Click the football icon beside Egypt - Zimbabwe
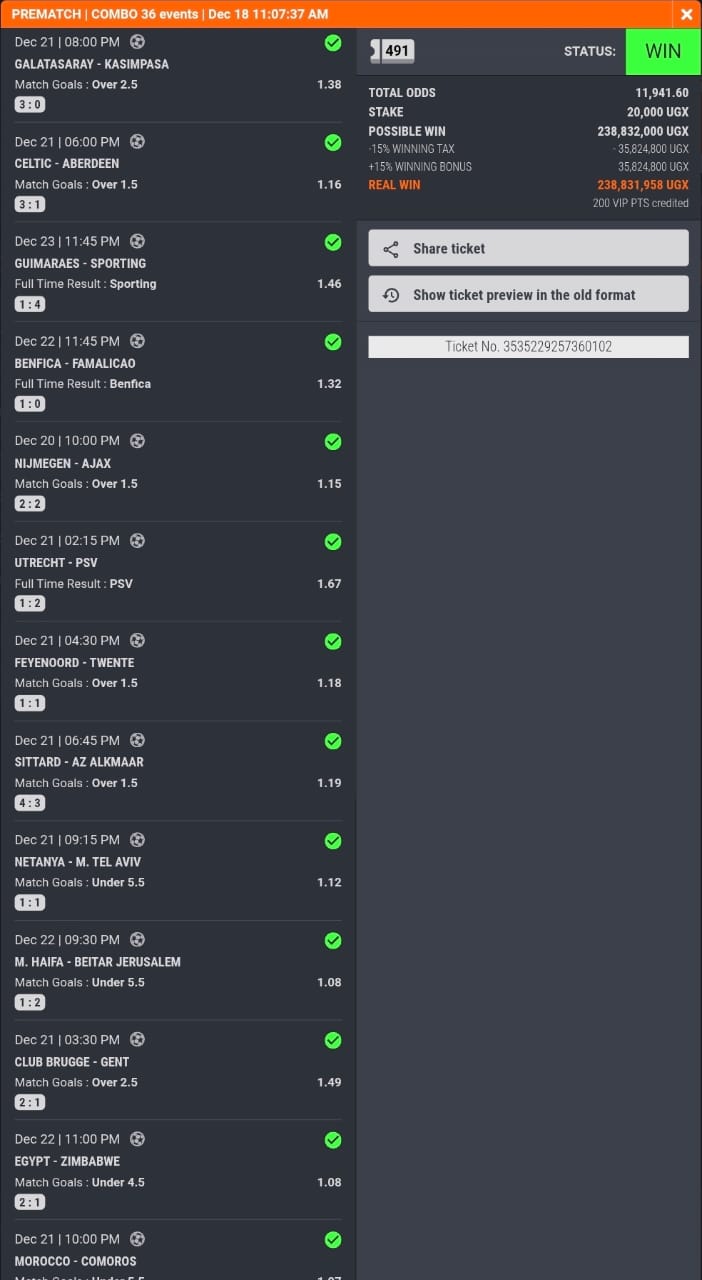The image size is (702, 1280). click(x=137, y=1139)
